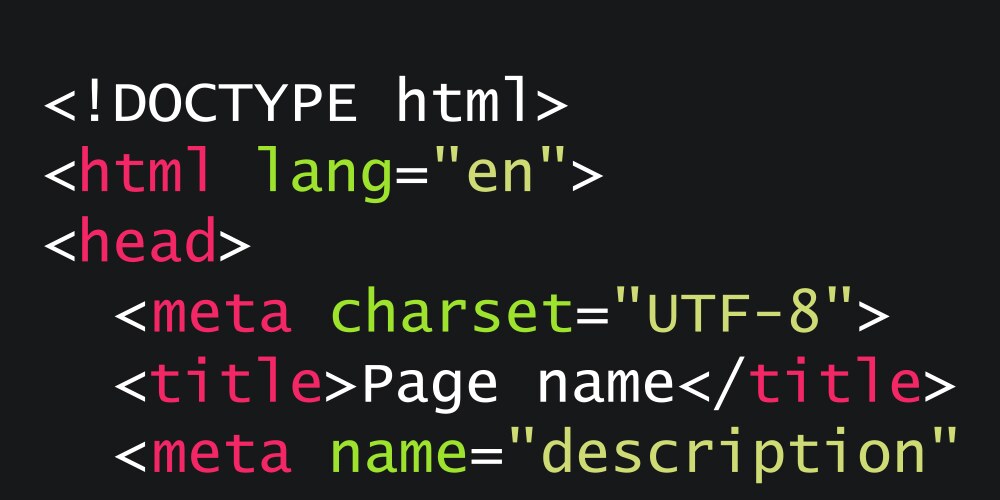1000x500 pixels.
Task: Click the pink head tag name
Action: (x=148, y=239)
